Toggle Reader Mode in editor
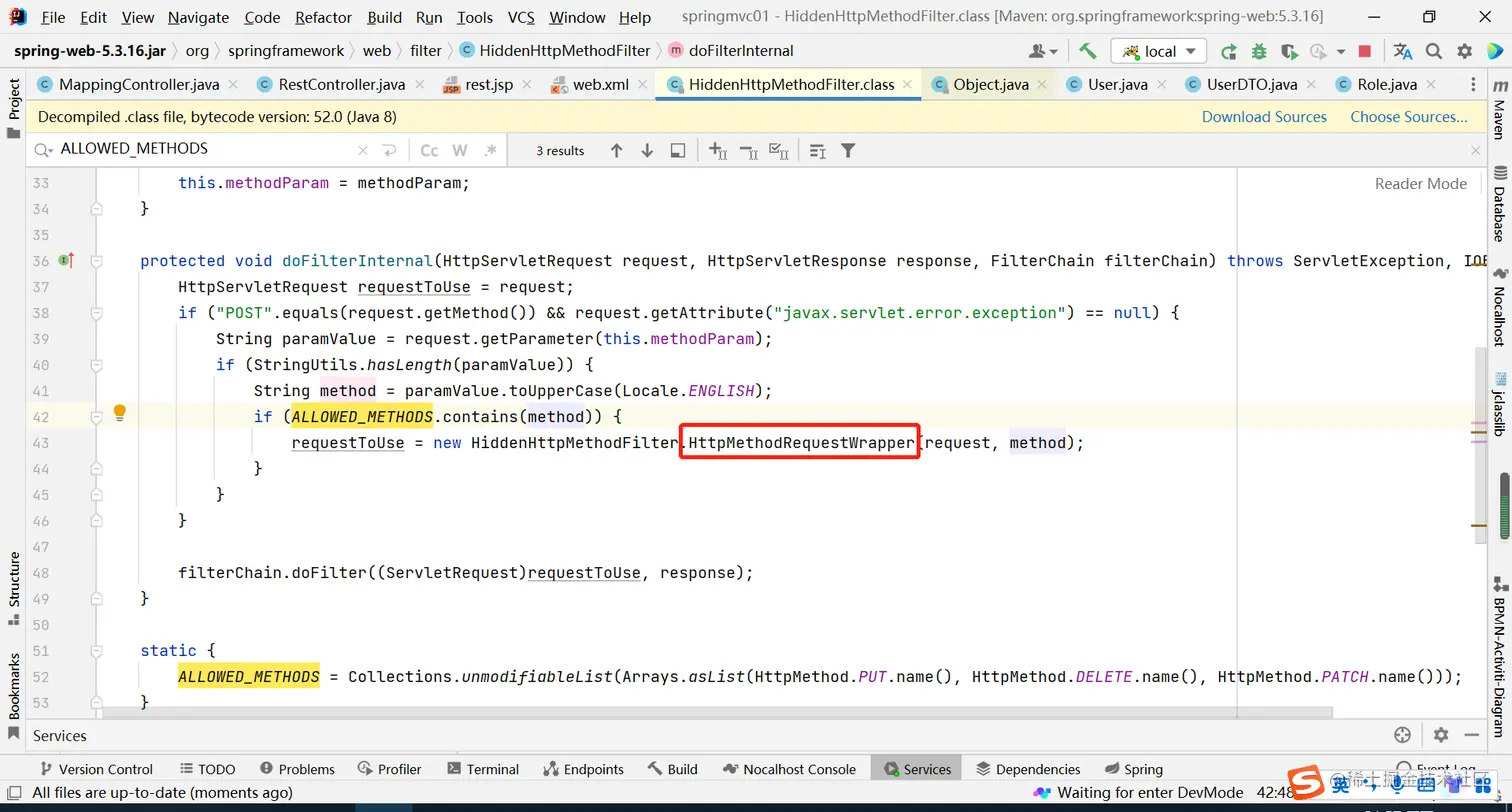This screenshot has height=812, width=1512. pyautogui.click(x=1420, y=183)
